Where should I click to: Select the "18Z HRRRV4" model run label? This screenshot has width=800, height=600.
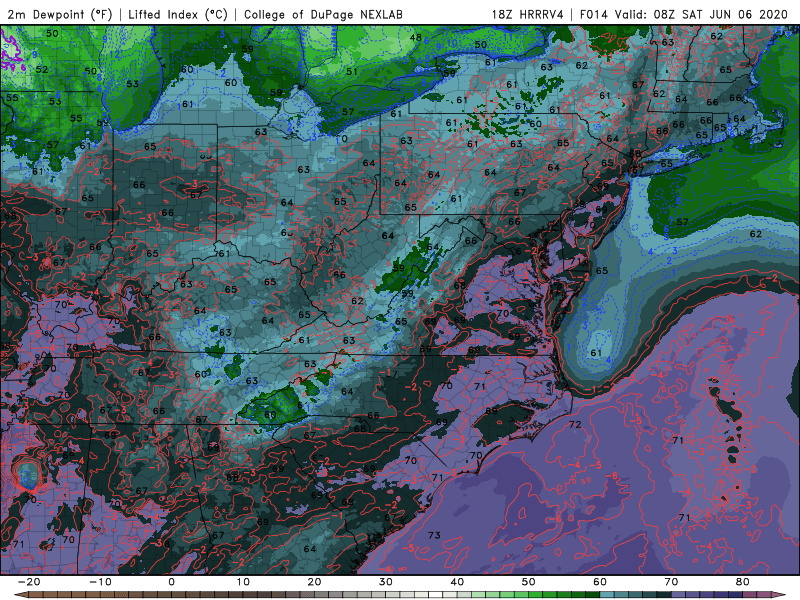tap(528, 15)
